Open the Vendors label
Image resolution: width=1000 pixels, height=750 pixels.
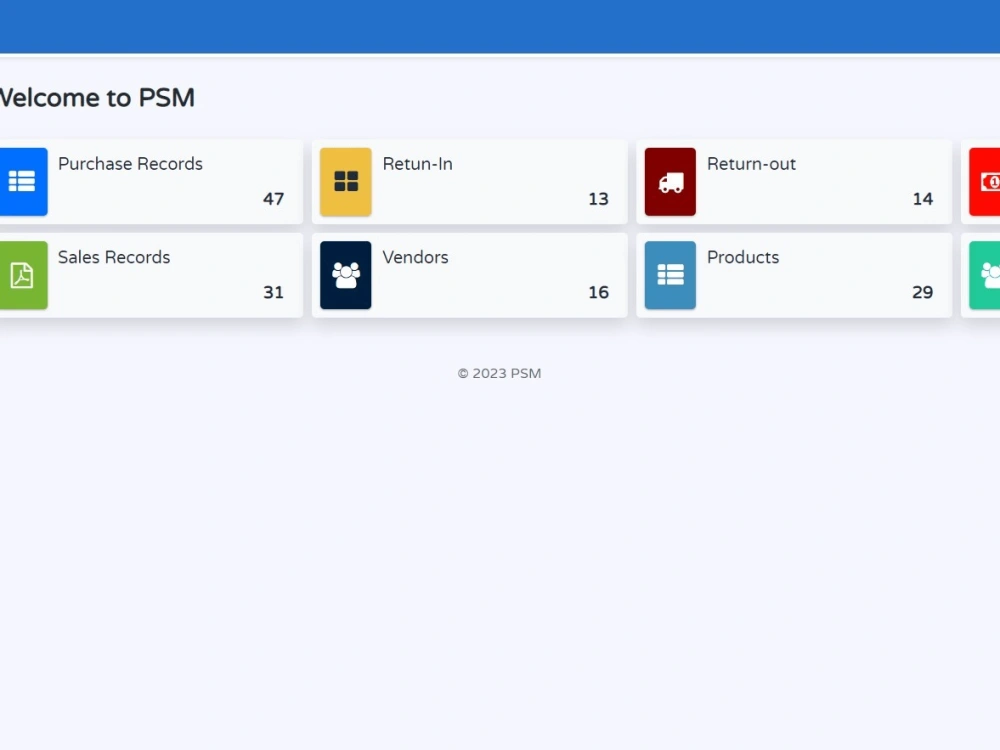(x=416, y=257)
